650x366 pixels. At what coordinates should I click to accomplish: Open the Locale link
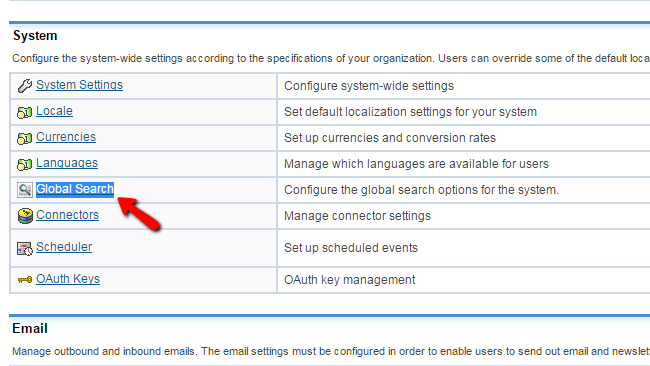pyautogui.click(x=54, y=111)
